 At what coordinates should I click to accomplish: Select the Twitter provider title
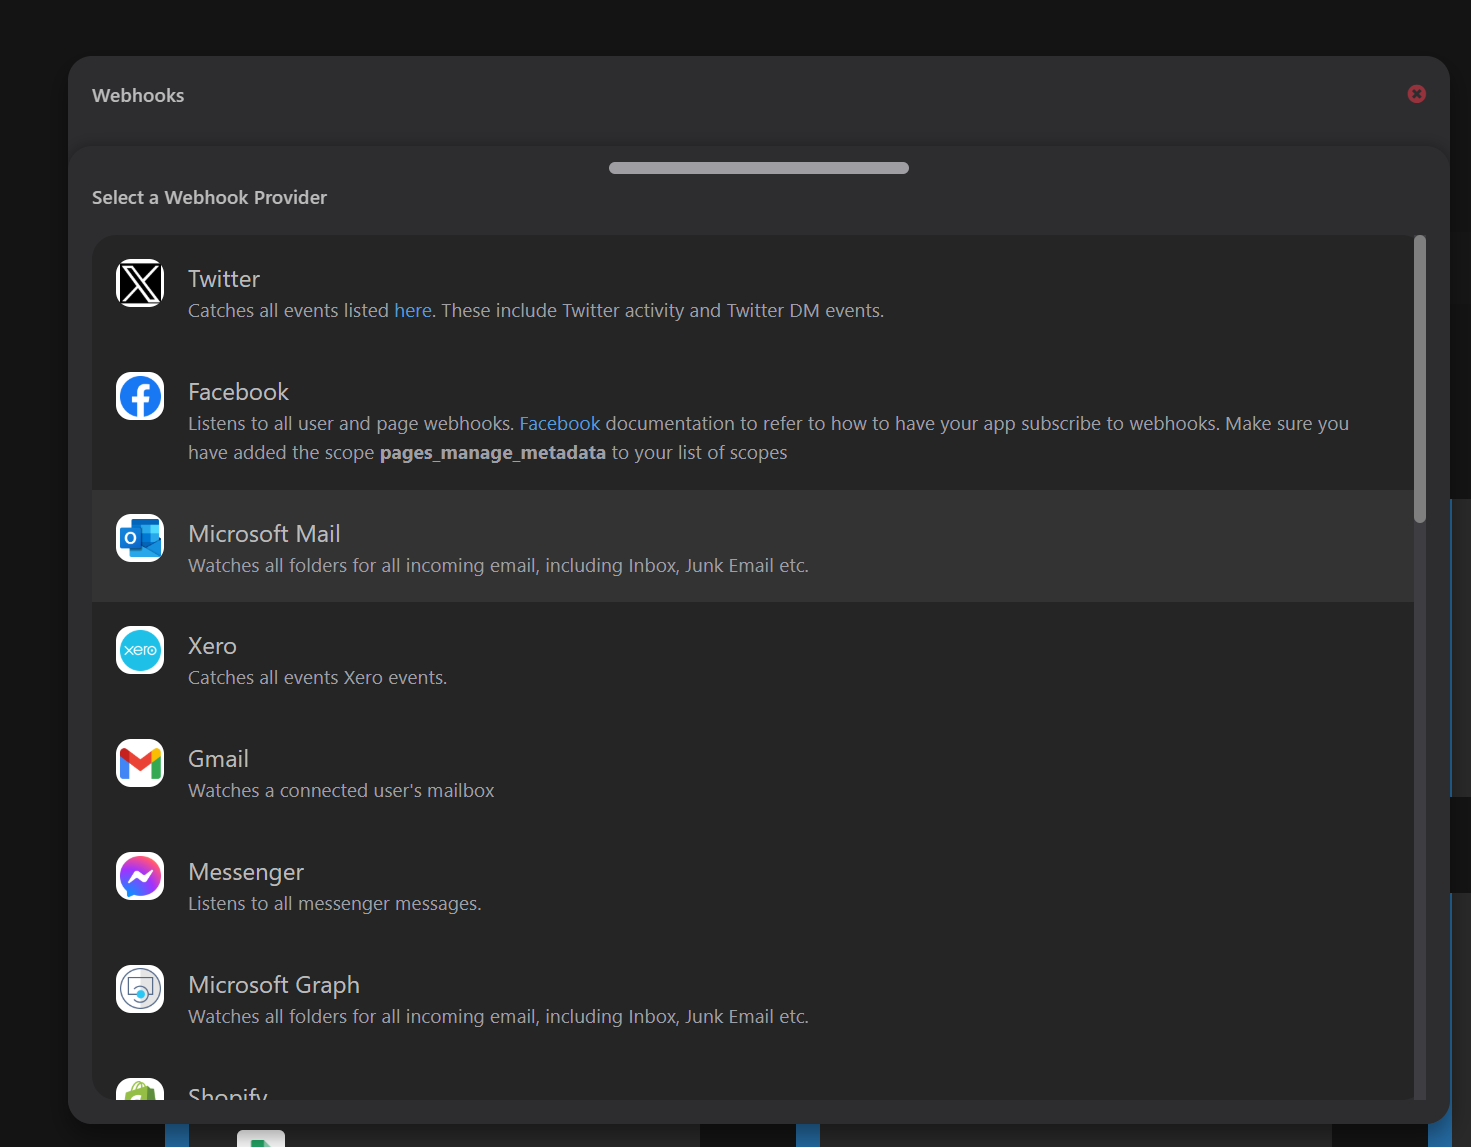(224, 279)
